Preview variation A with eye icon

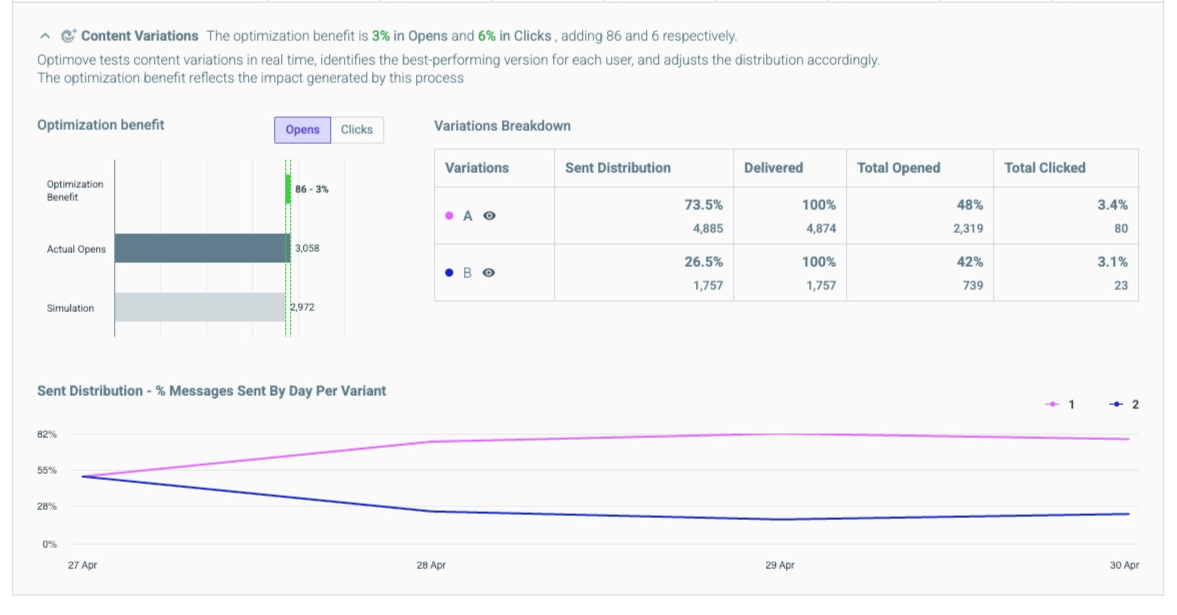(489, 216)
